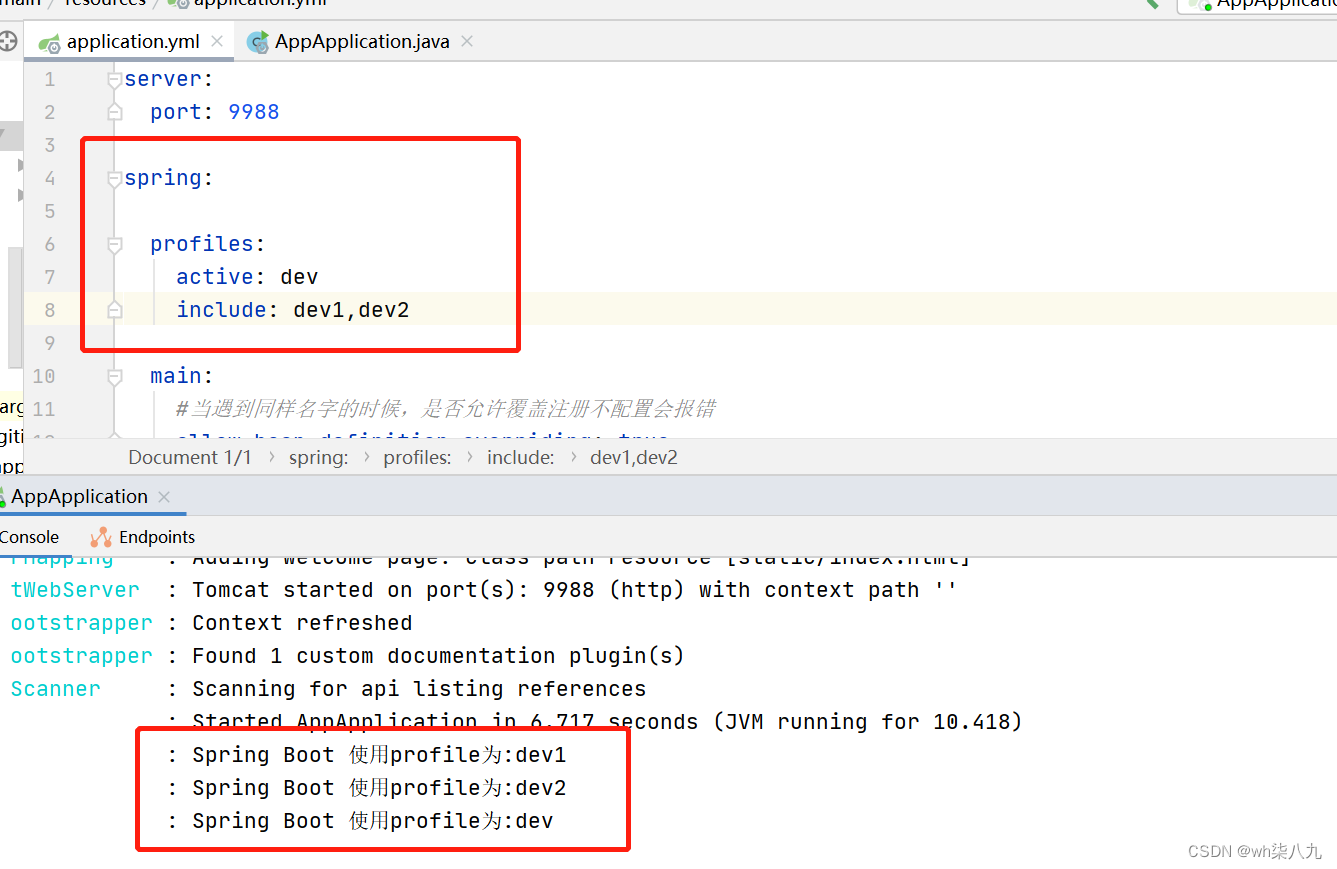The height and width of the screenshot is (869, 1337).
Task: Click 'Scanning for api listing references' log line
Action: [x=419, y=689]
